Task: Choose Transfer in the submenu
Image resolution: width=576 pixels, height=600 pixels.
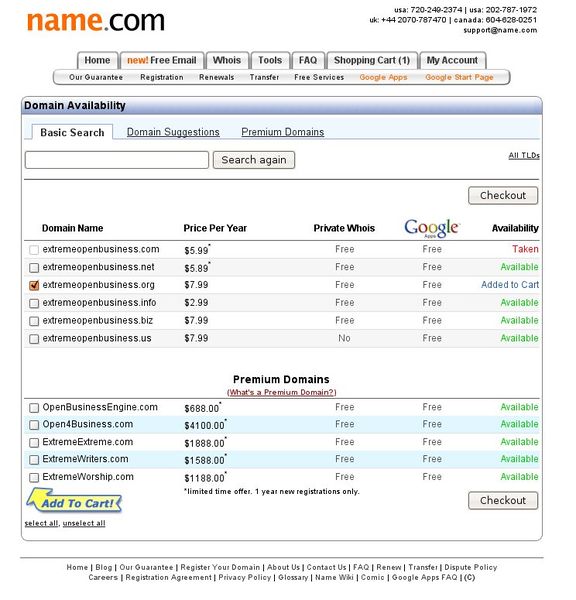Action: (264, 77)
